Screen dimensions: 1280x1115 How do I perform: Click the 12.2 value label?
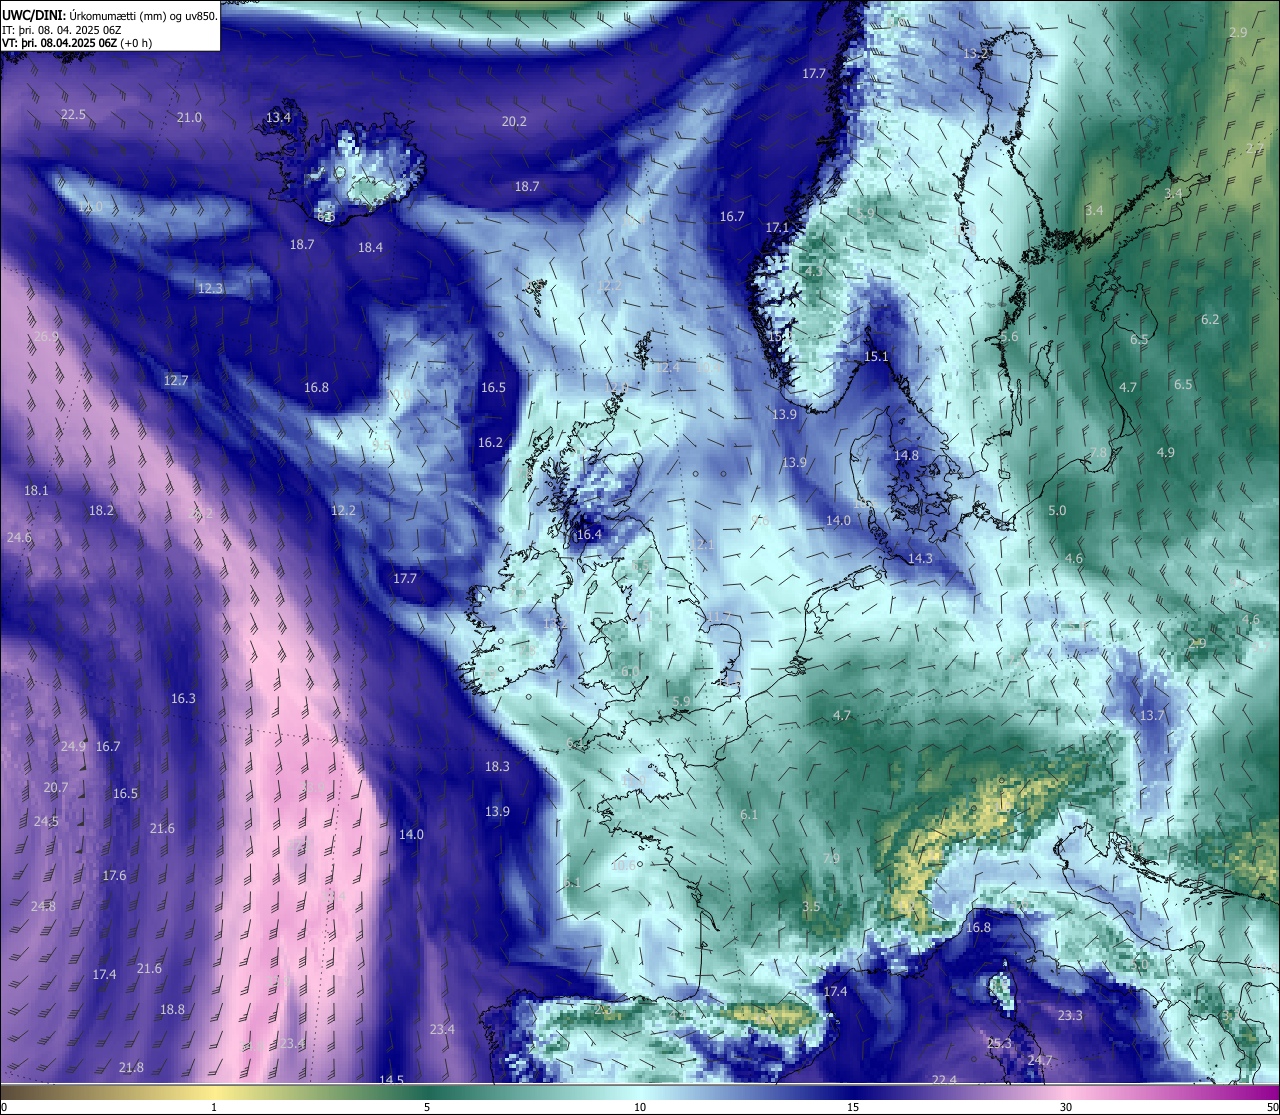click(343, 511)
